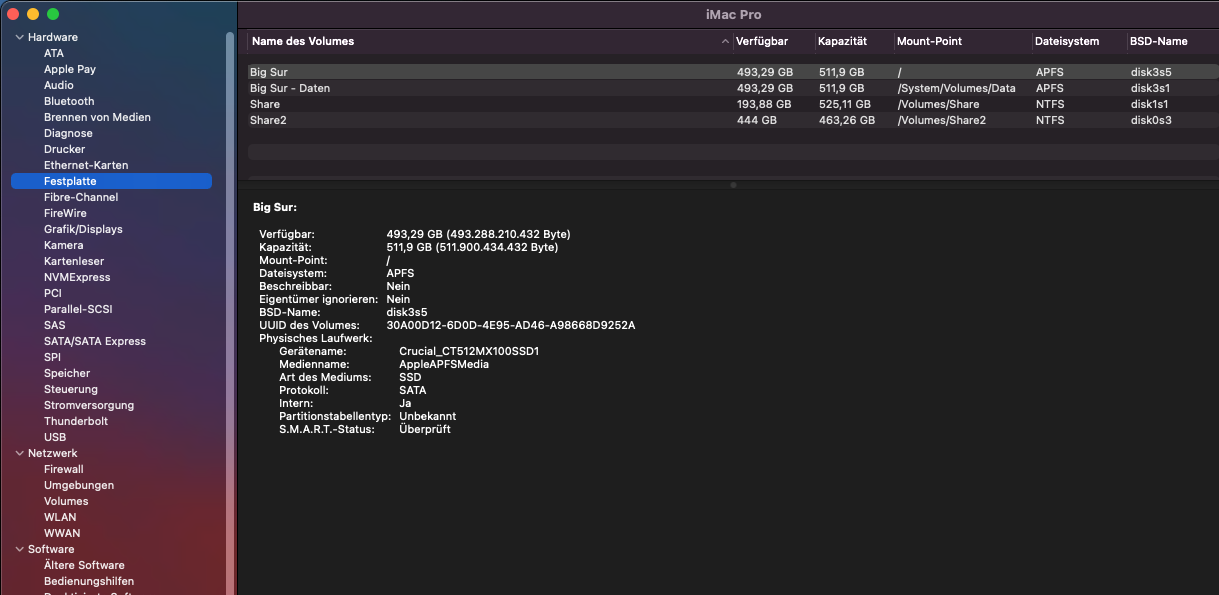
Task: Click the disk0s3 BSD-Name cell
Action: pyautogui.click(x=1151, y=120)
